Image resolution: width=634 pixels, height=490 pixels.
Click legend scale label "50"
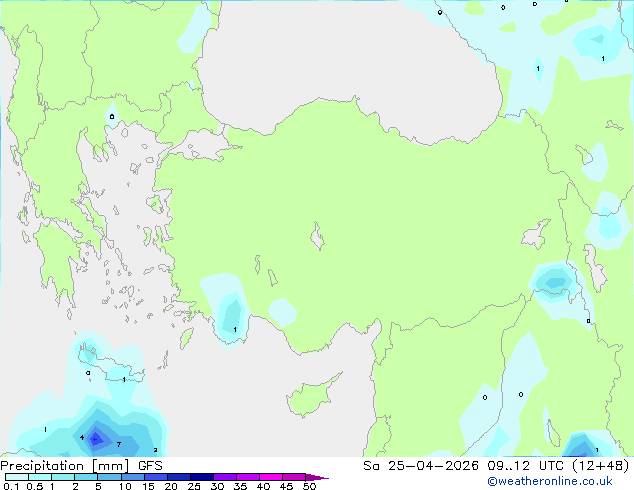point(310,486)
